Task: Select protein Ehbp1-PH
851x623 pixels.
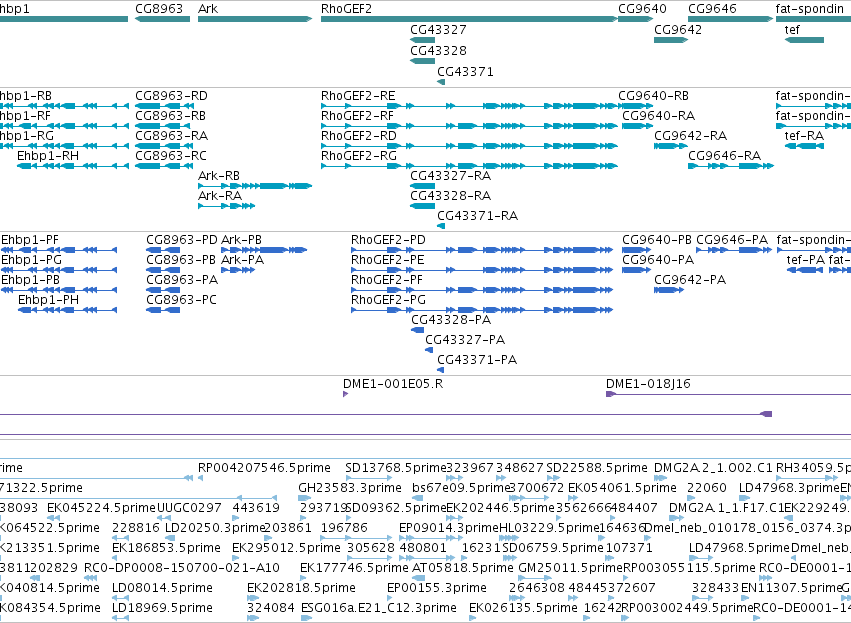Action: click(x=48, y=300)
